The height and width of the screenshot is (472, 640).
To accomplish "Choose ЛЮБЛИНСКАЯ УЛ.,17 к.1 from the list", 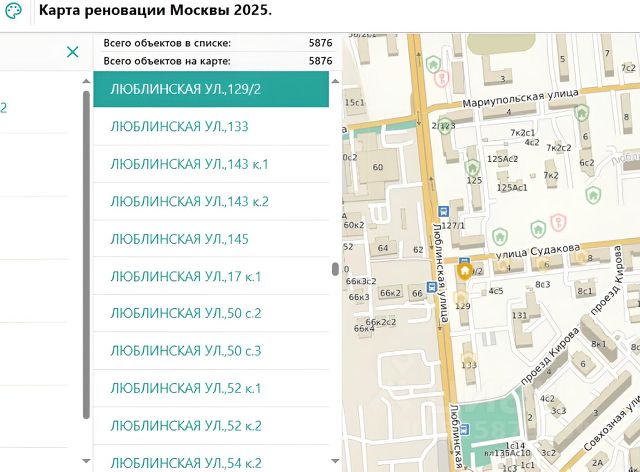I will pos(211,276).
